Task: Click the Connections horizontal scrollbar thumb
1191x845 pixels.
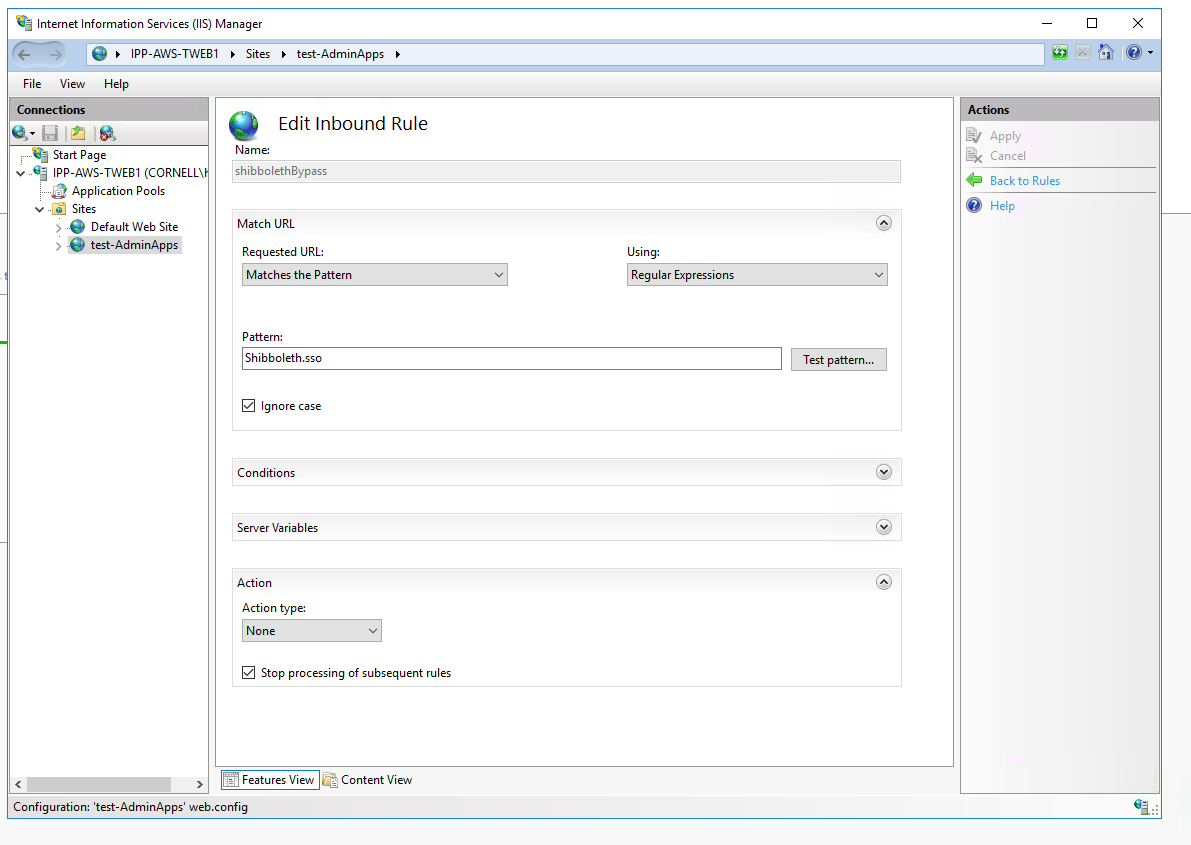Action: 99,784
